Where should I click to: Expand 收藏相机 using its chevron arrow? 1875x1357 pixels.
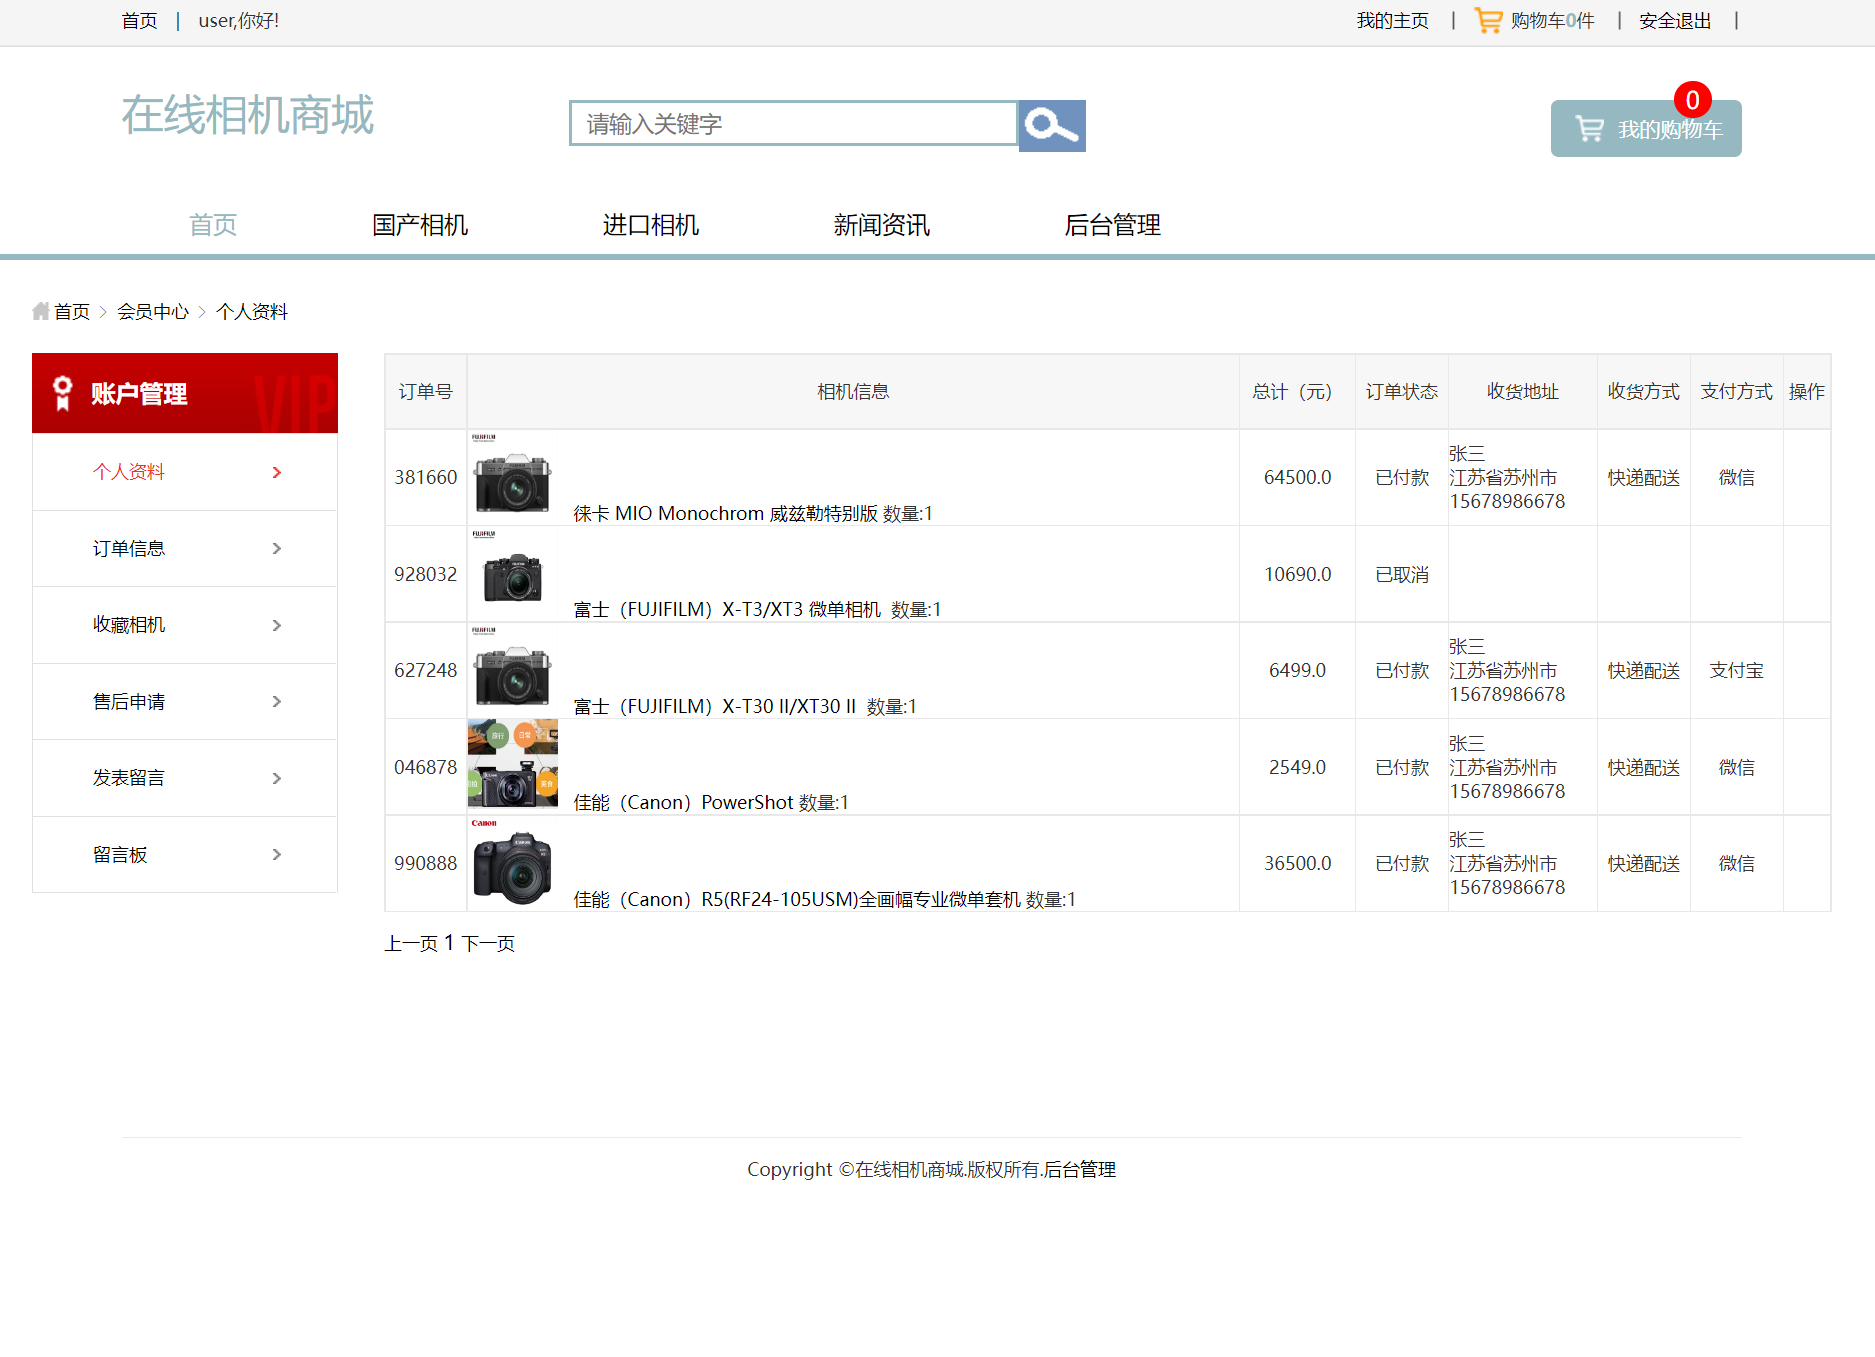click(277, 625)
